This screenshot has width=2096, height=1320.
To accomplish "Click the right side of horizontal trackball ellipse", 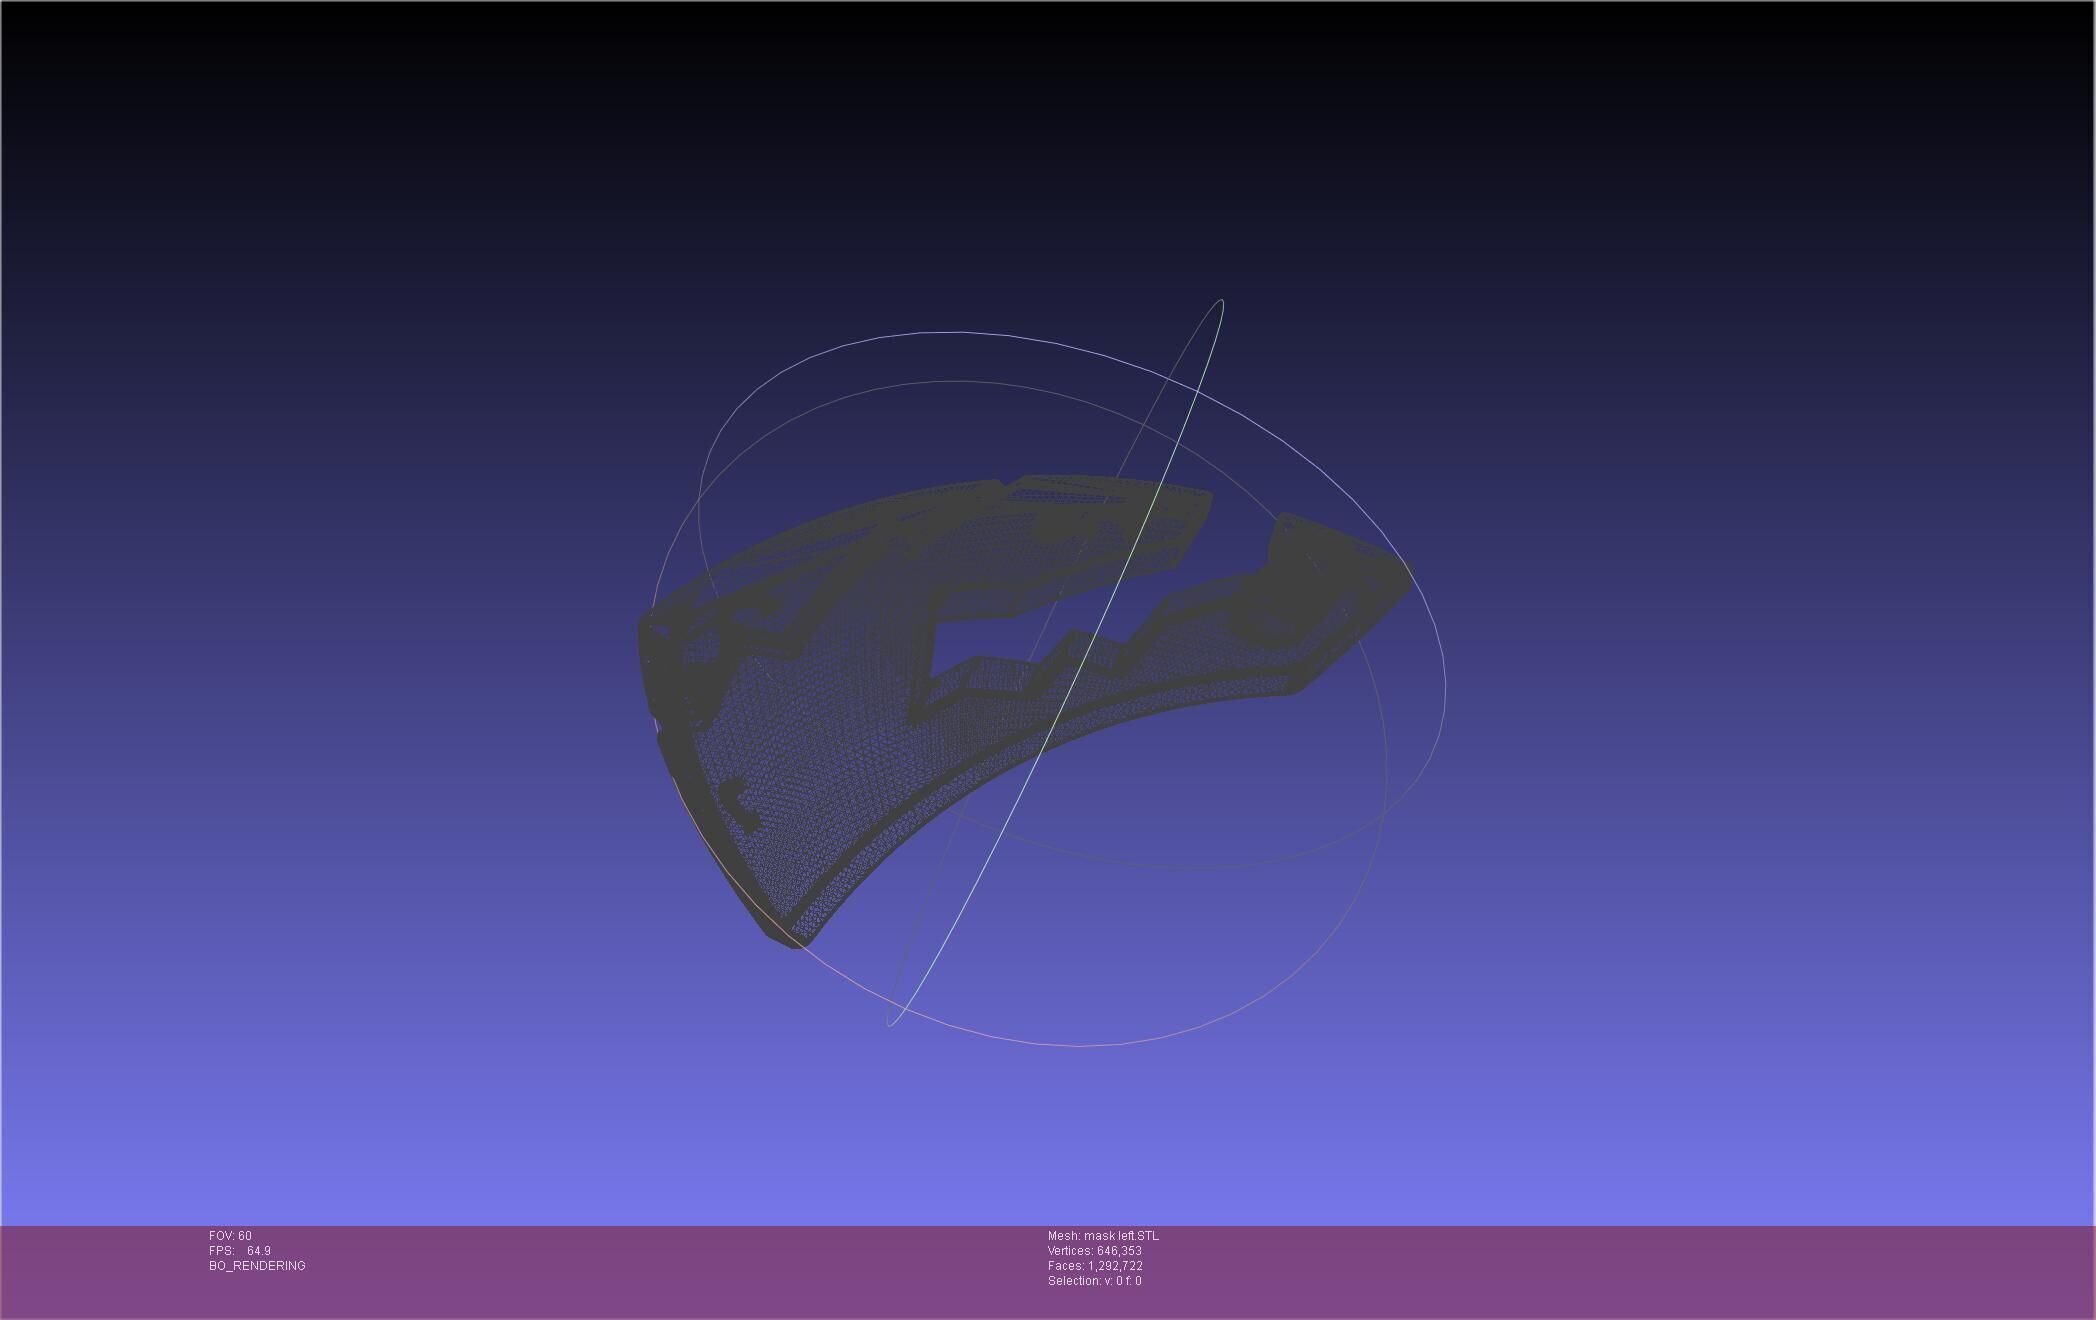I will (1443, 690).
